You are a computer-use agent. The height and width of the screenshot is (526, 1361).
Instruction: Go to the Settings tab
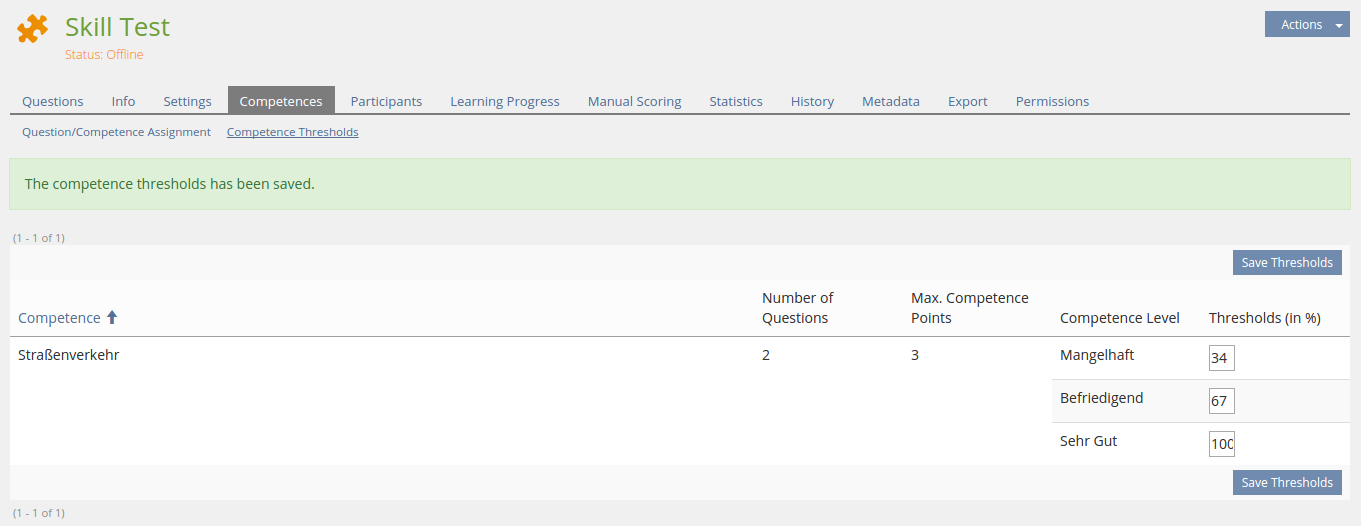point(187,101)
